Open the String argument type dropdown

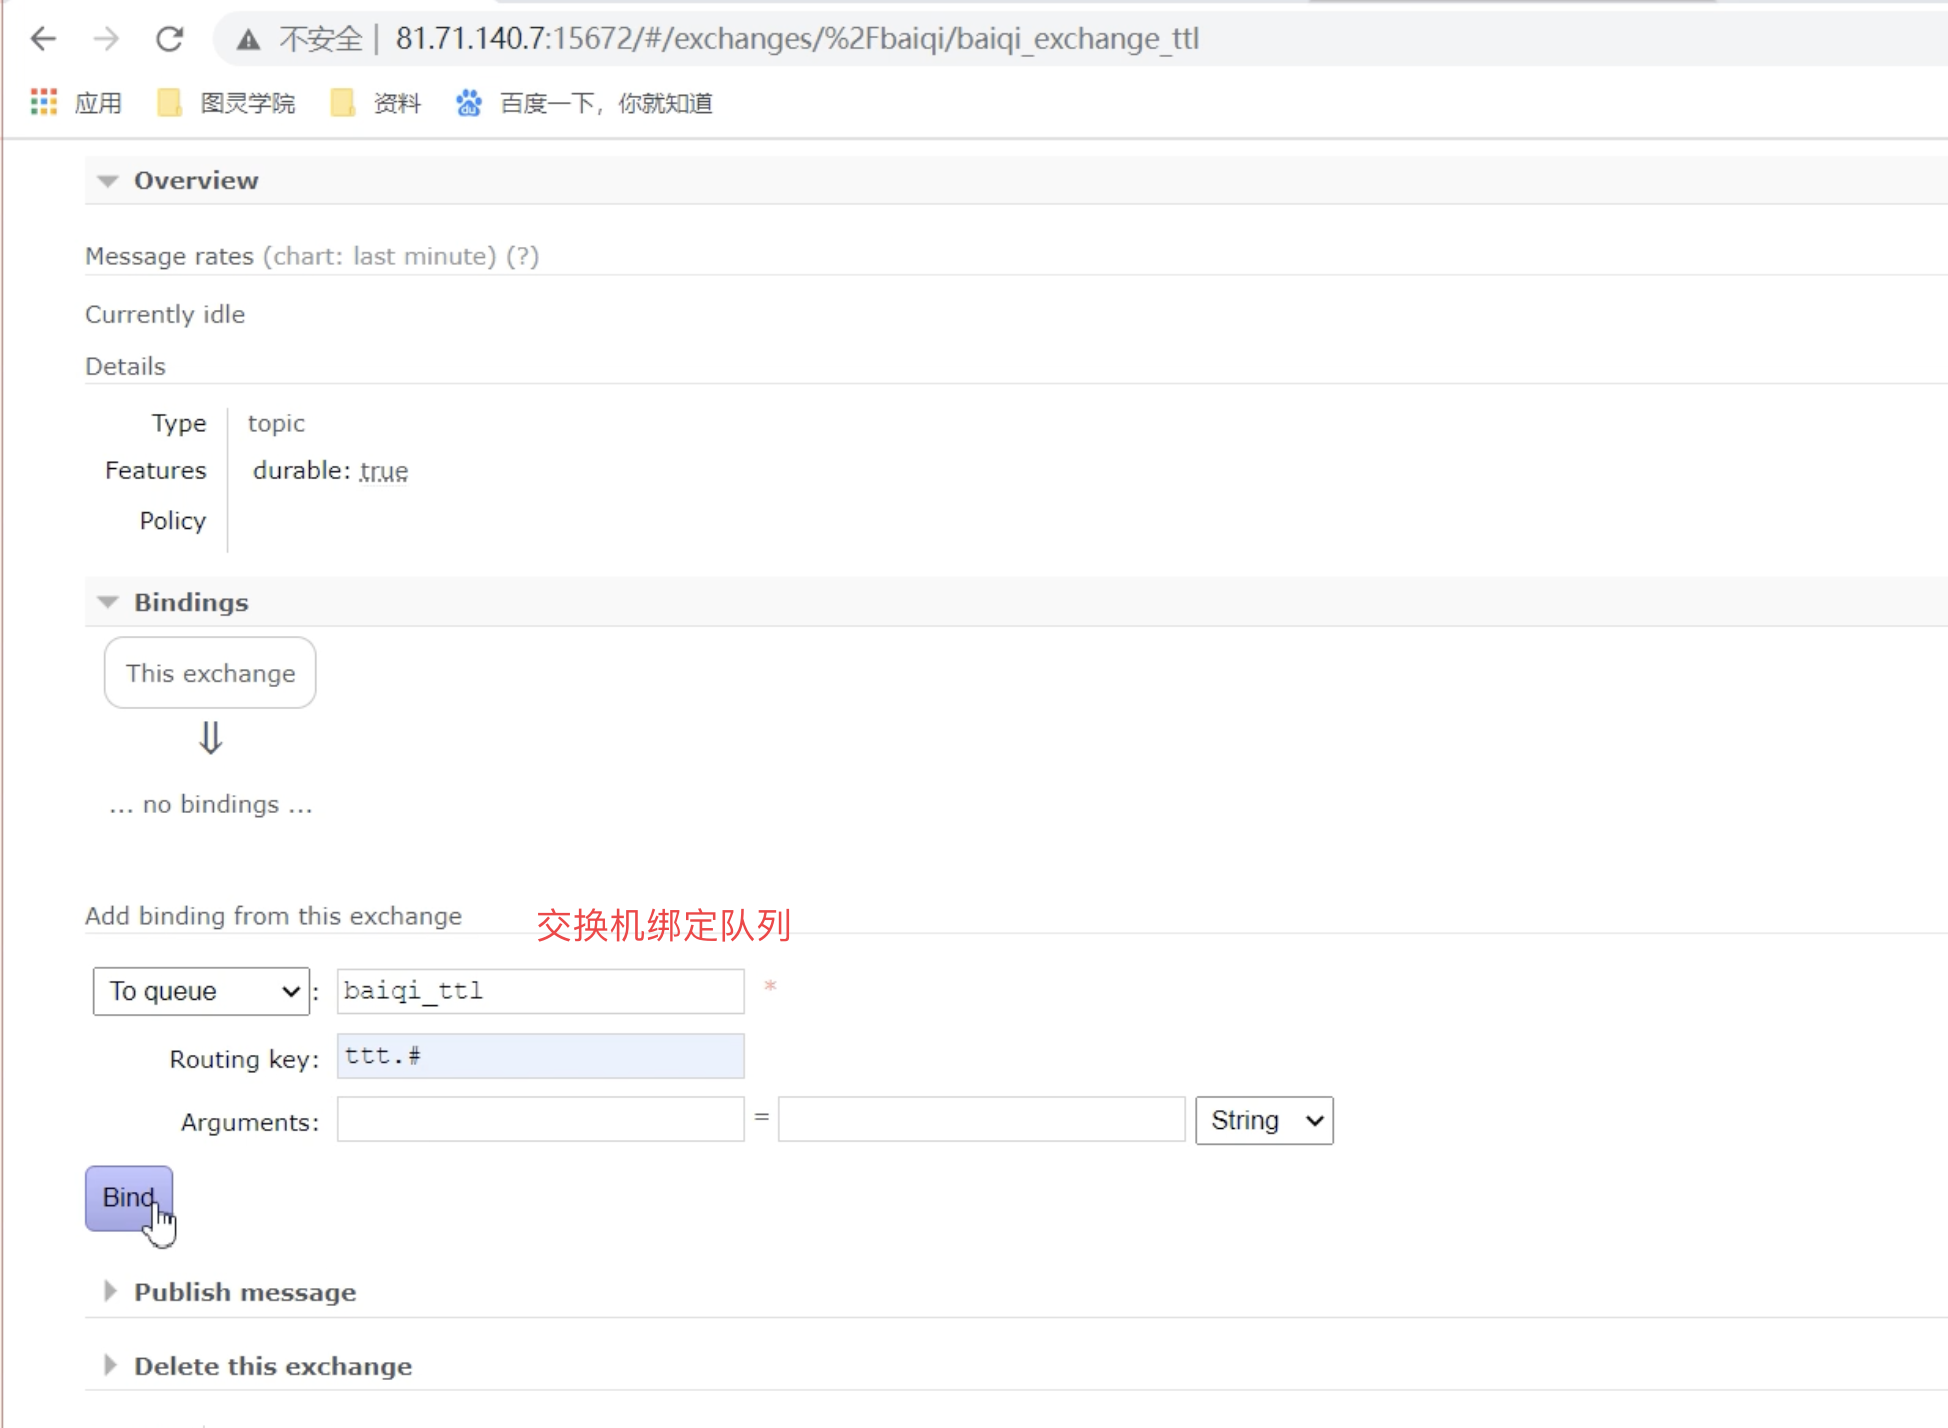click(x=1263, y=1120)
